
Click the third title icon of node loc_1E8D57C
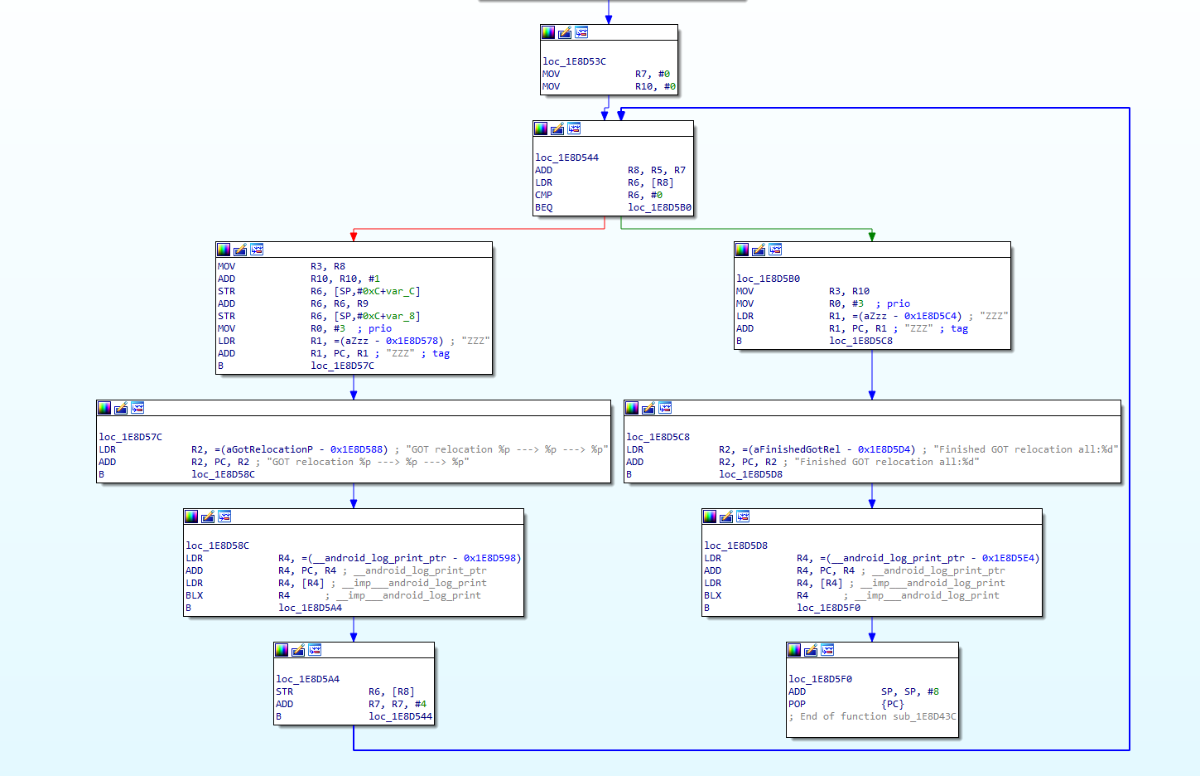(x=137, y=408)
